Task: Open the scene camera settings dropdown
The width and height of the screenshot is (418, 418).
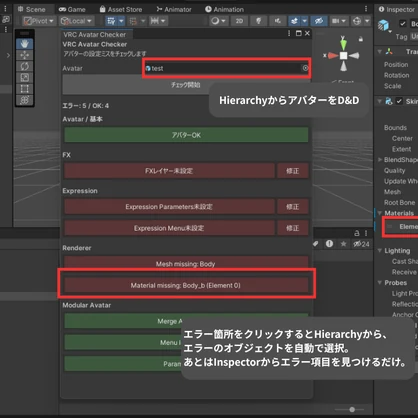Action: pyautogui.click(x=338, y=21)
